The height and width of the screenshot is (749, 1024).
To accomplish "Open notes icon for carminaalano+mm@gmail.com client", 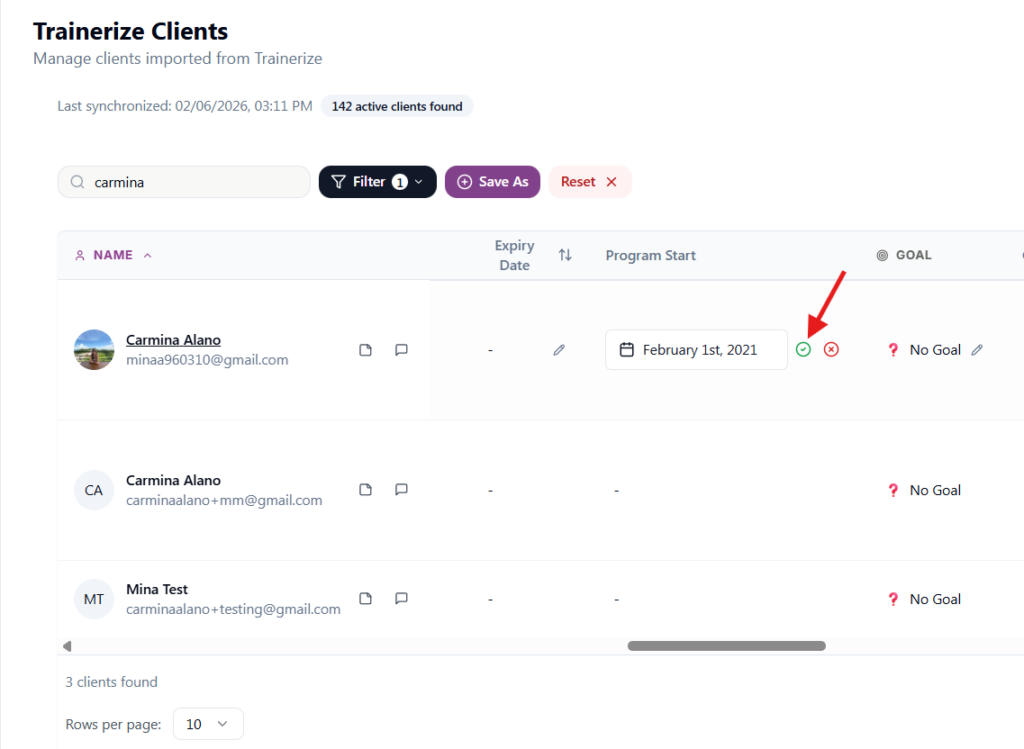I will tap(366, 490).
